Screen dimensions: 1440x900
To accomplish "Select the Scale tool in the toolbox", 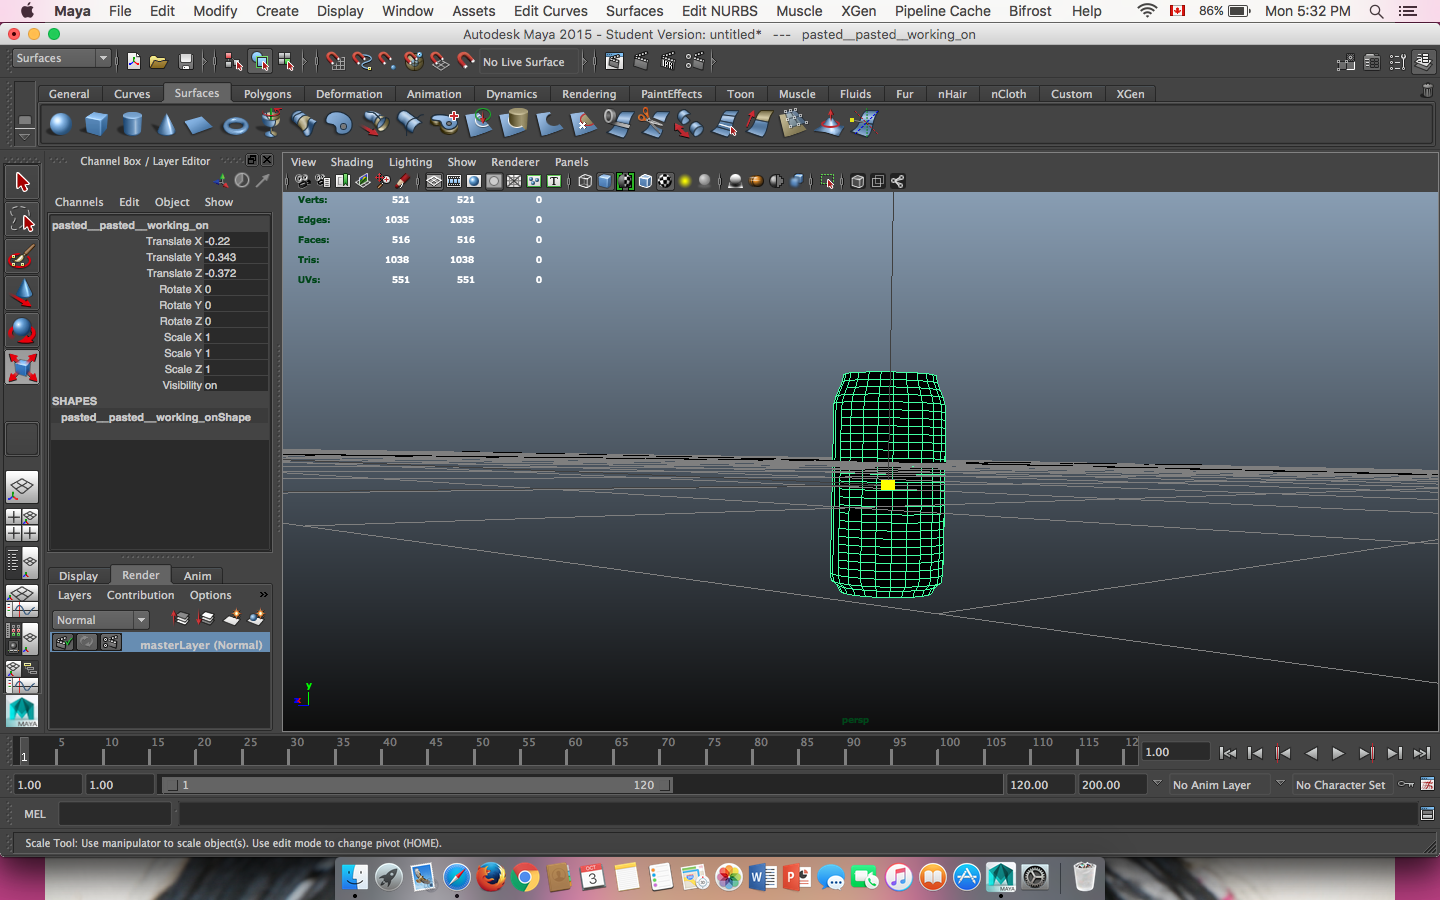I will tap(22, 367).
